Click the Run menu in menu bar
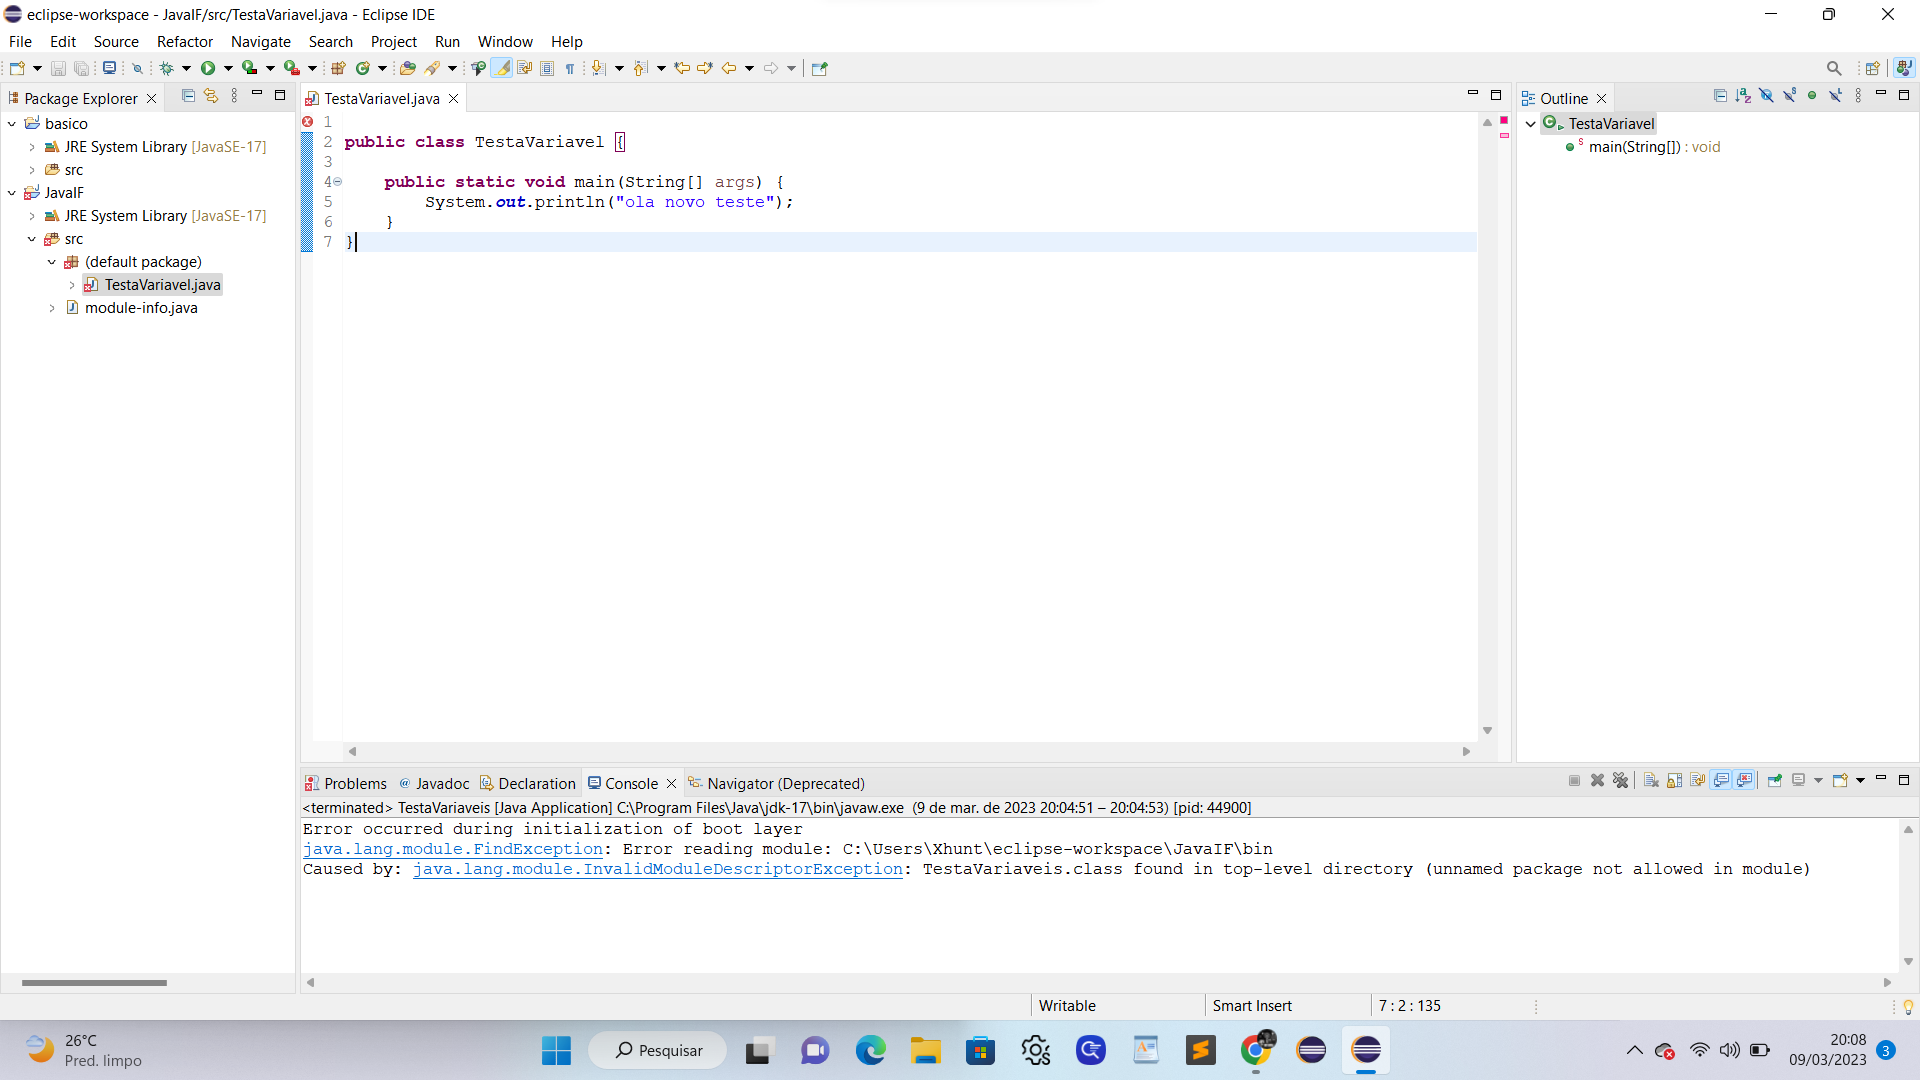1920x1080 pixels. coord(447,41)
